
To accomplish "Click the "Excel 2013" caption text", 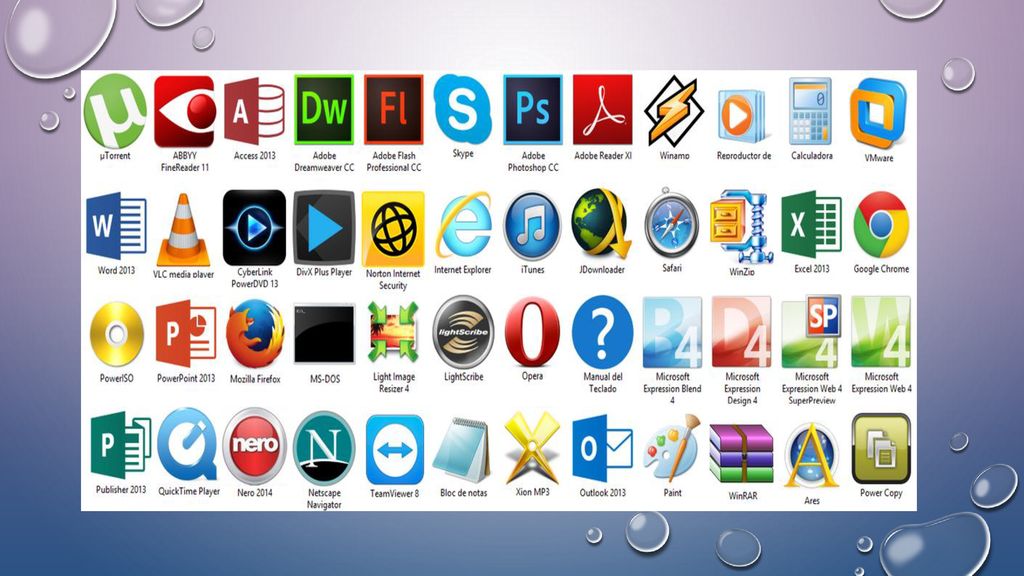I will [x=812, y=268].
